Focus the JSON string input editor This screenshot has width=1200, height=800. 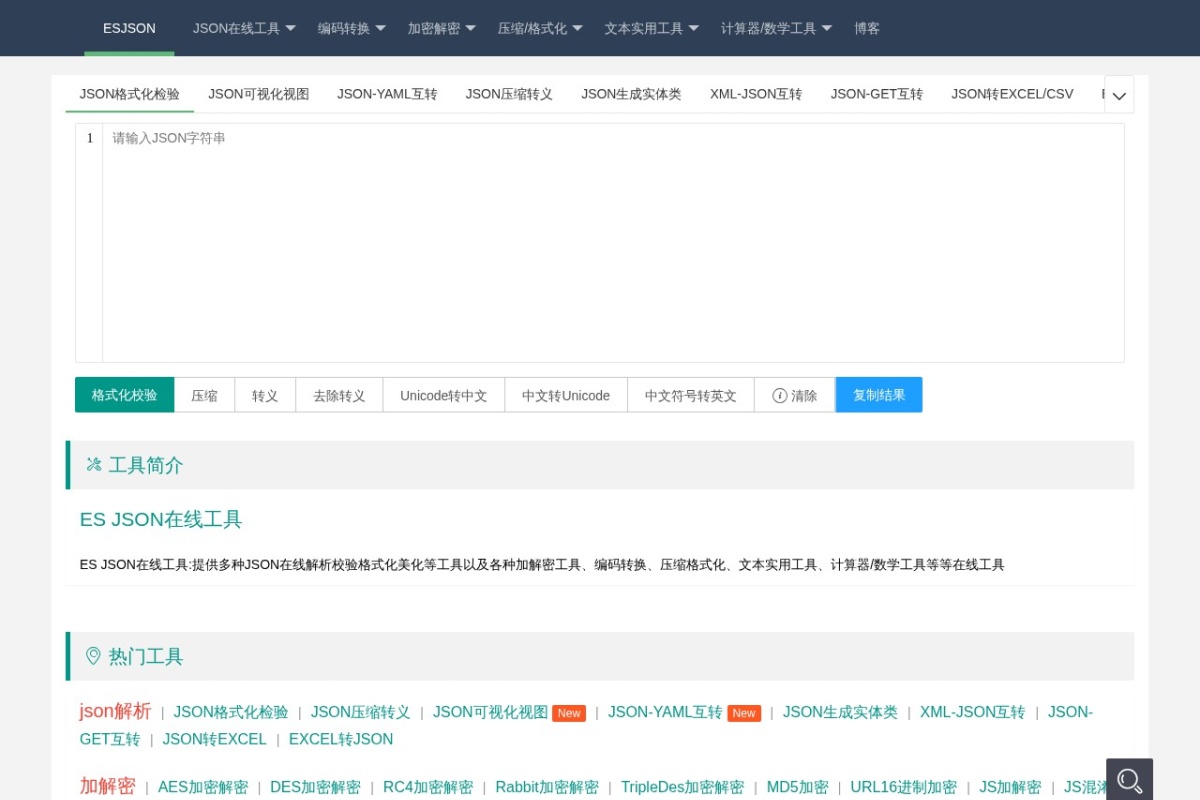point(613,242)
